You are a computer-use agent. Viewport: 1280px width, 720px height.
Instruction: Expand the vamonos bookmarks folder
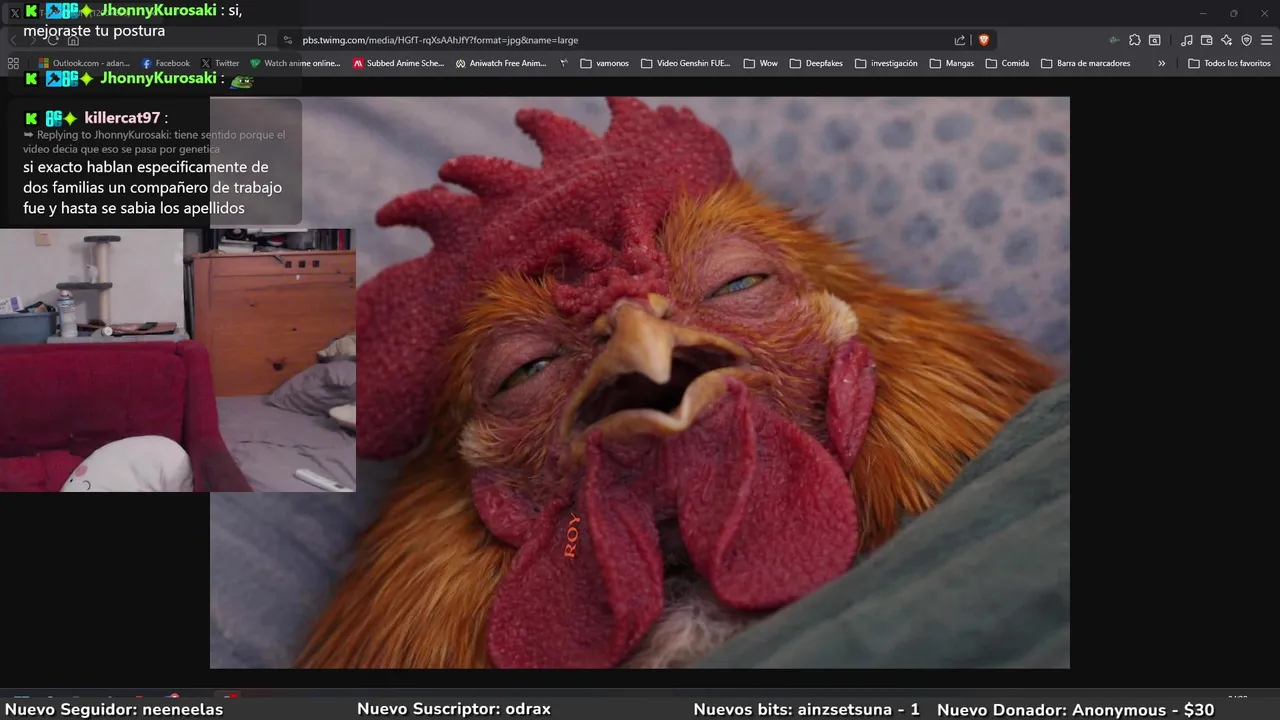click(605, 63)
